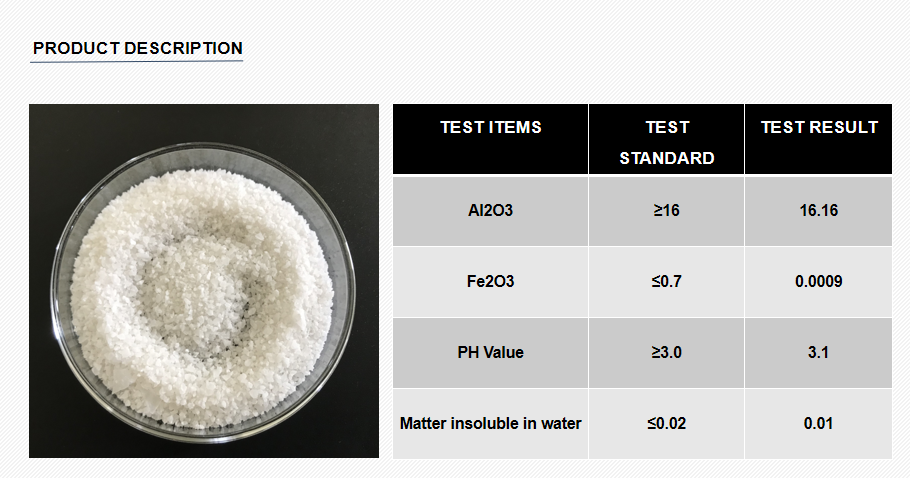Click the ≥16 standard cell
The height and width of the screenshot is (478, 910).
(666, 211)
